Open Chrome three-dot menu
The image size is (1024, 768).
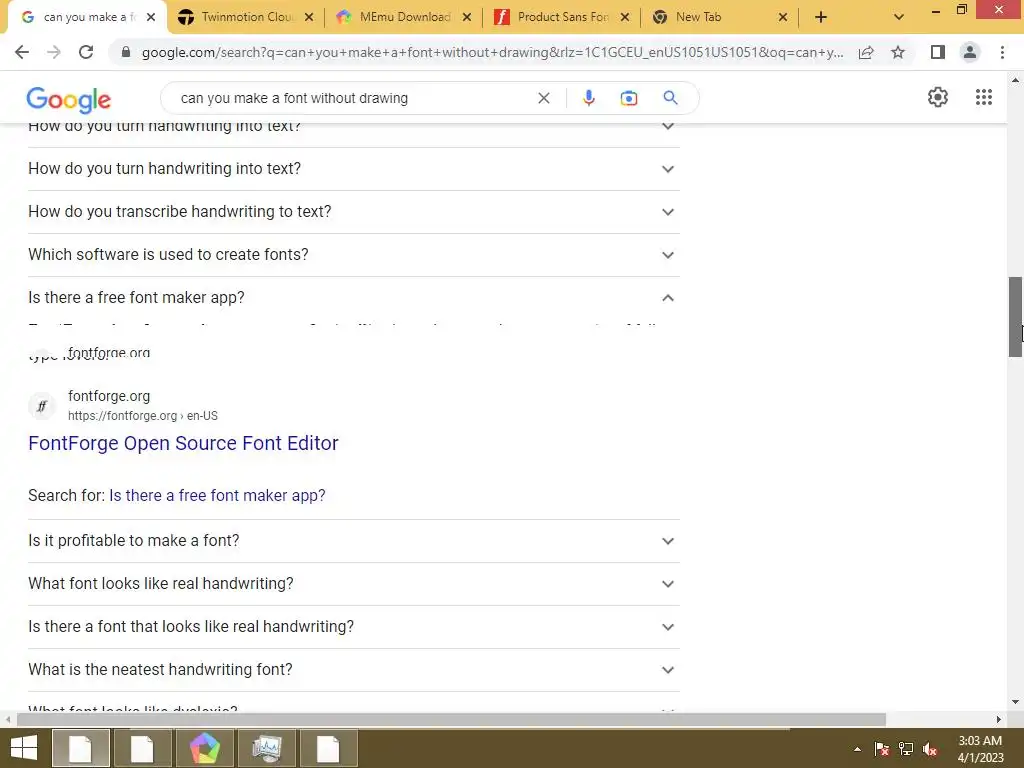click(1002, 52)
